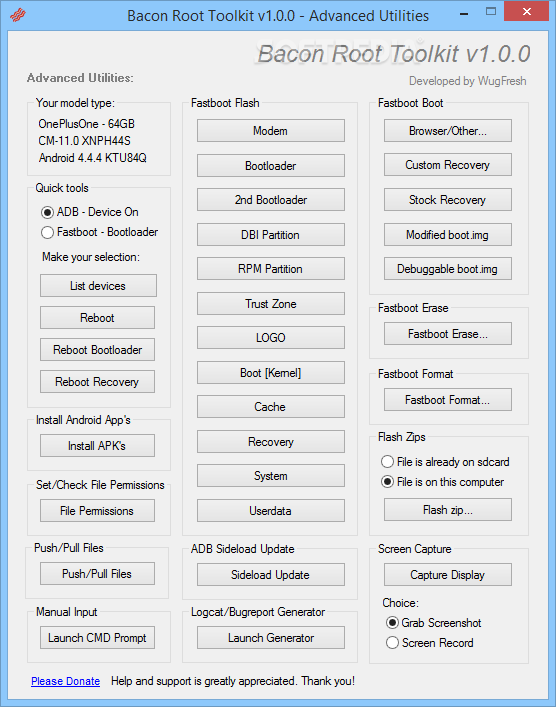
Task: Launch Generator for logcat/bugreport
Action: (271, 638)
